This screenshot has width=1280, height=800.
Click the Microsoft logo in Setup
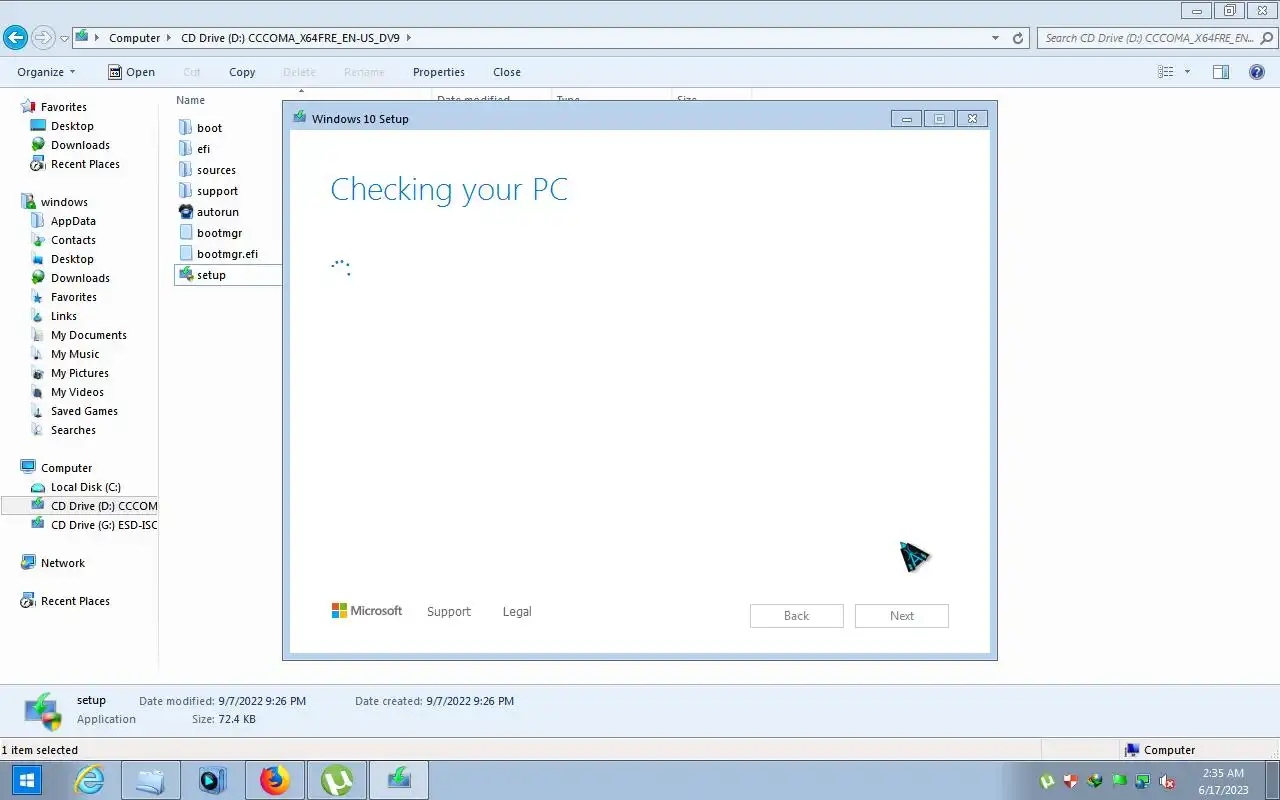pyautogui.click(x=367, y=610)
